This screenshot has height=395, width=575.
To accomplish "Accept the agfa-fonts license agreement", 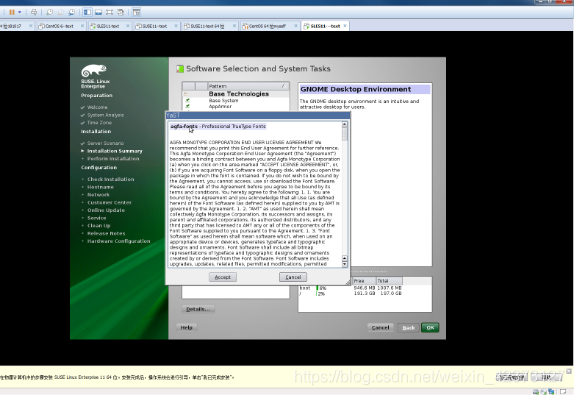I will [223, 277].
